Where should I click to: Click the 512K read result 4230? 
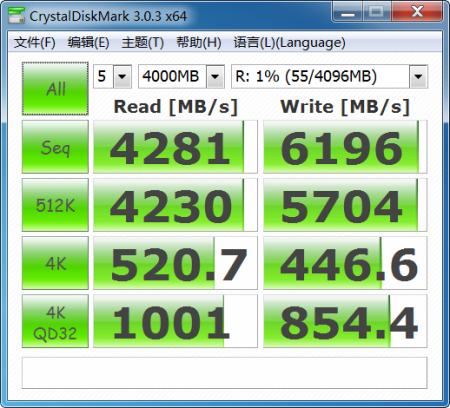[175, 205]
